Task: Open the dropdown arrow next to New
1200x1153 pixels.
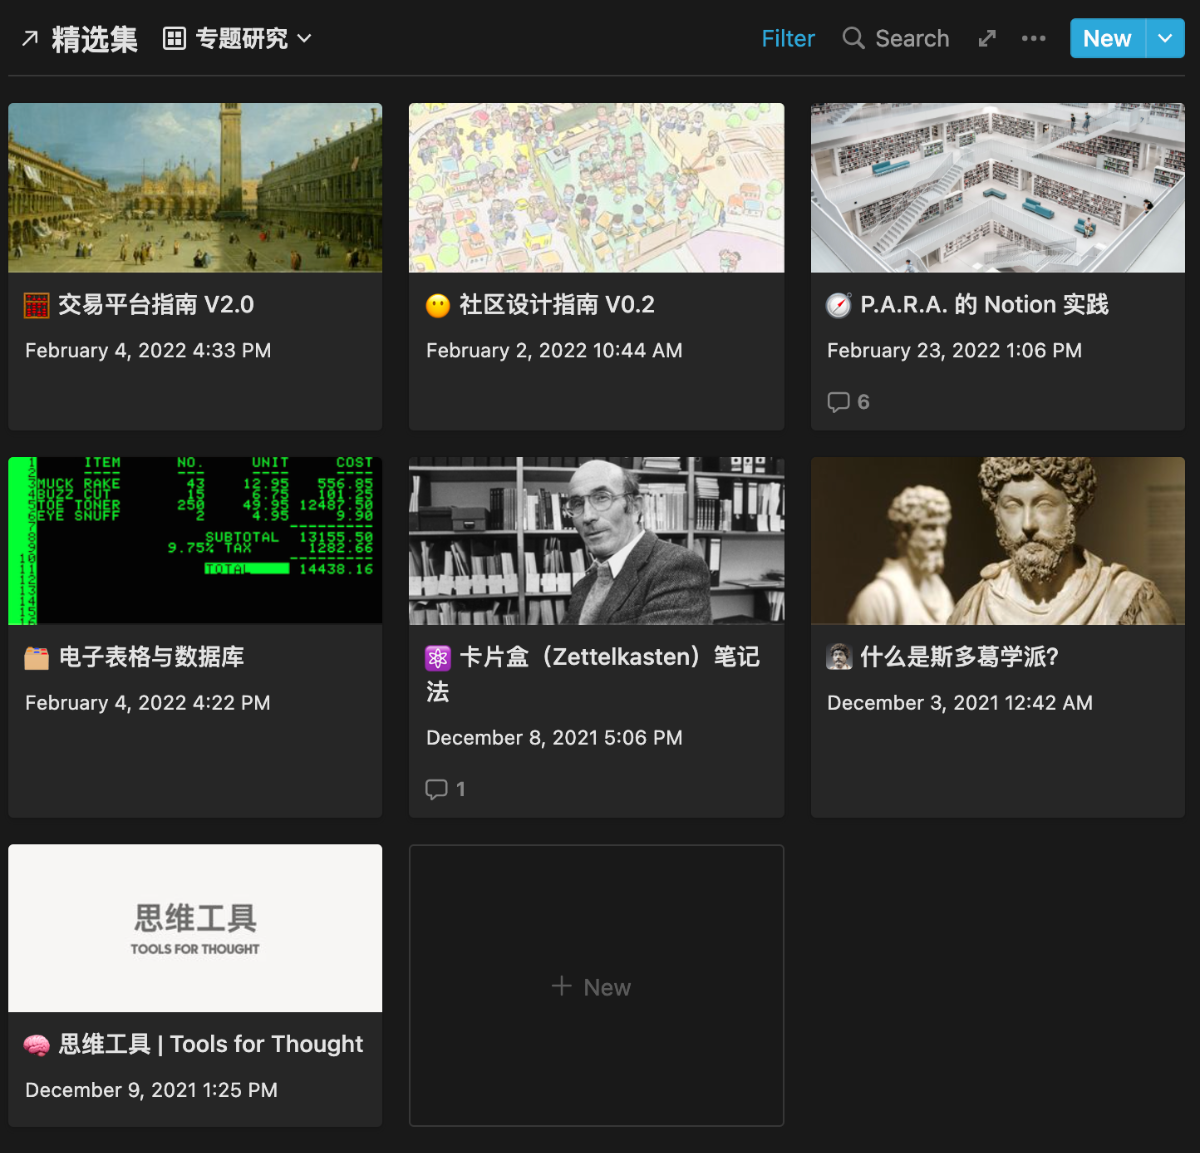Action: [x=1165, y=39]
